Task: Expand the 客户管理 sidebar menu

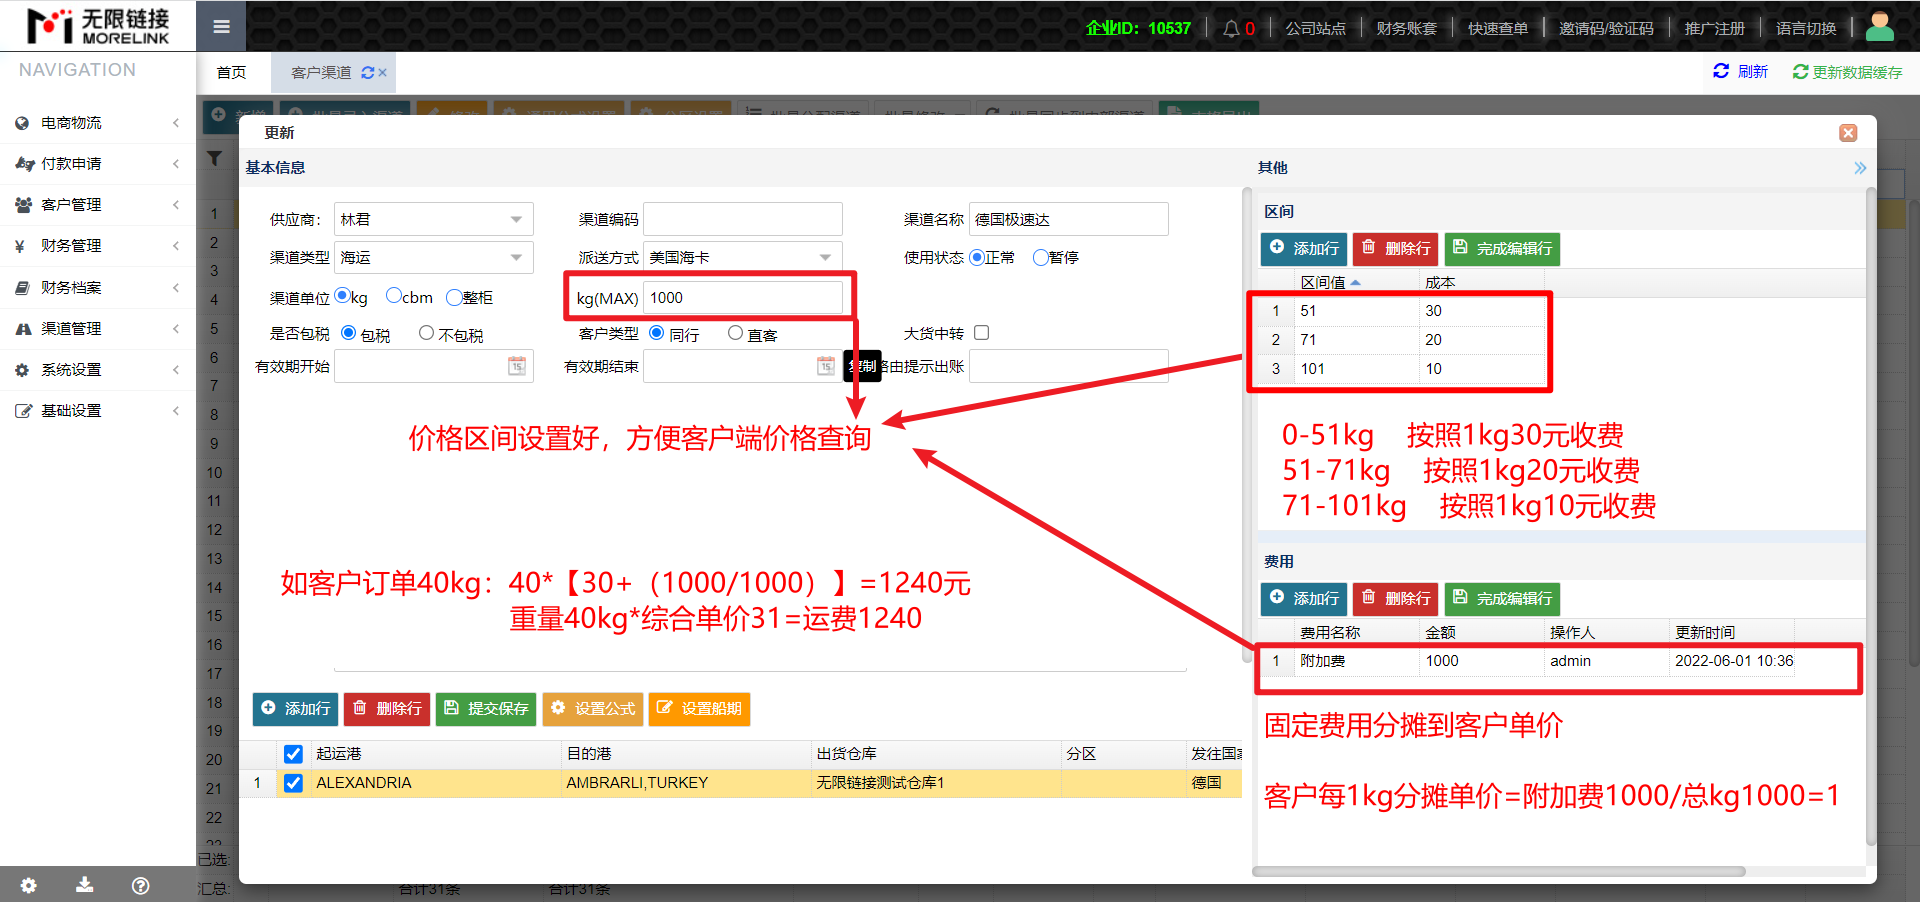Action: point(97,205)
